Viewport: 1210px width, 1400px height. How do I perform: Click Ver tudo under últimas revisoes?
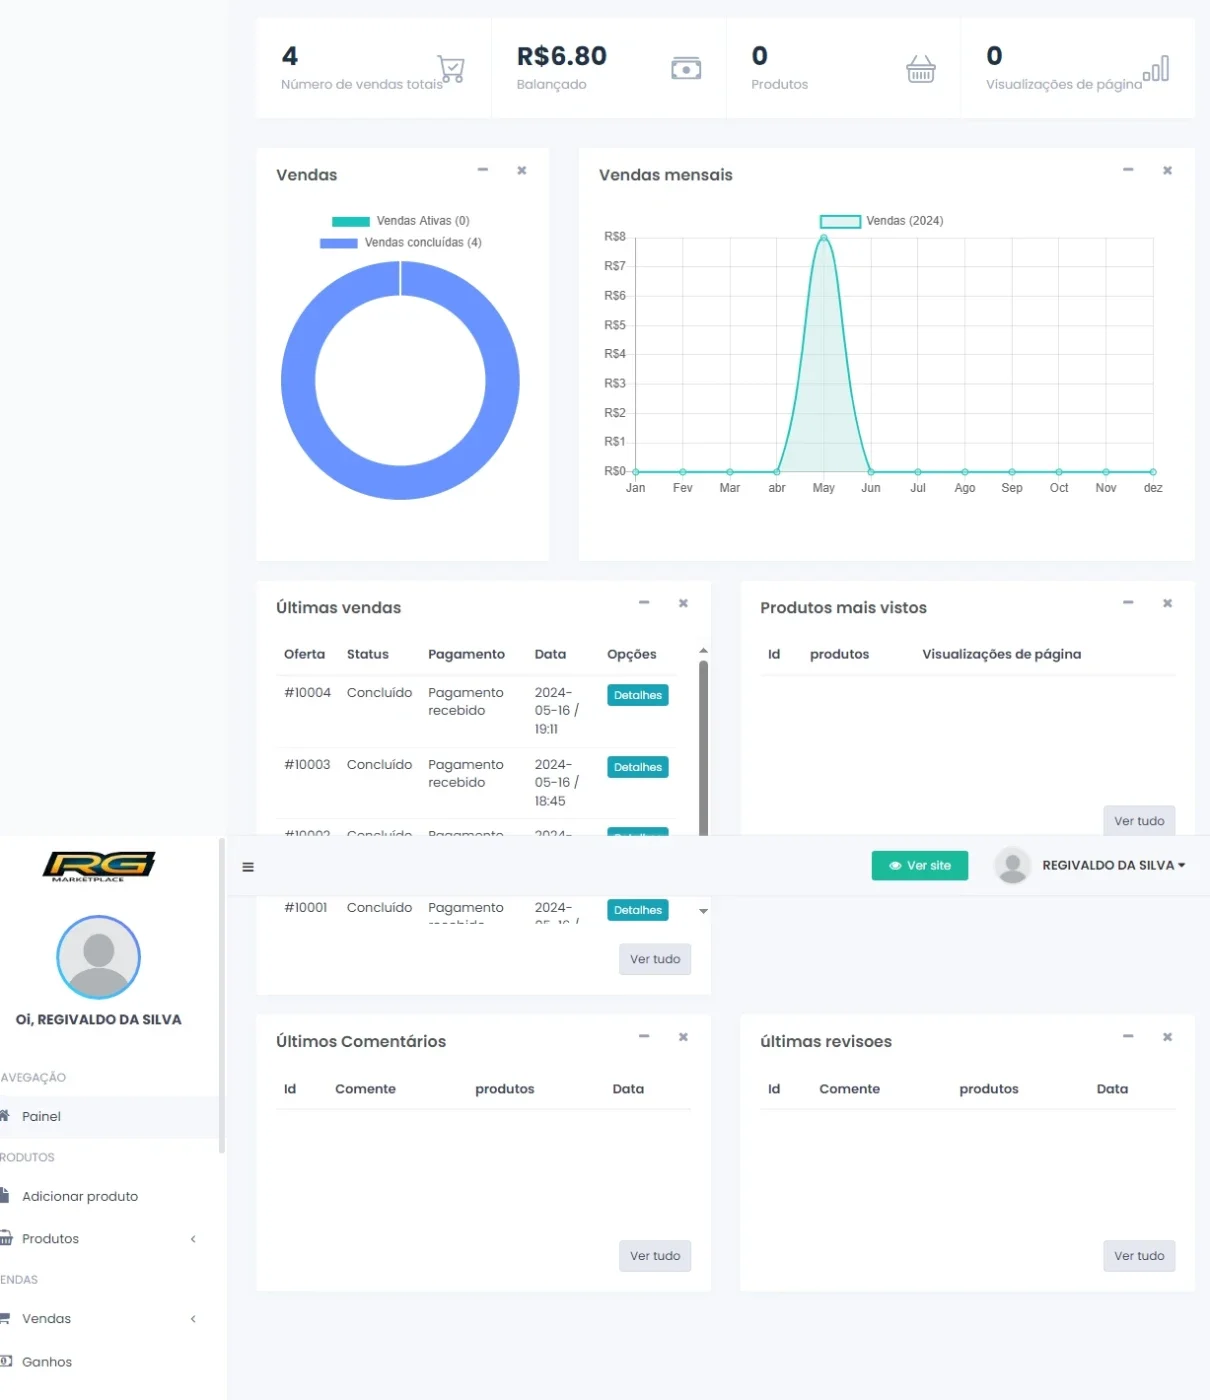(1139, 1256)
